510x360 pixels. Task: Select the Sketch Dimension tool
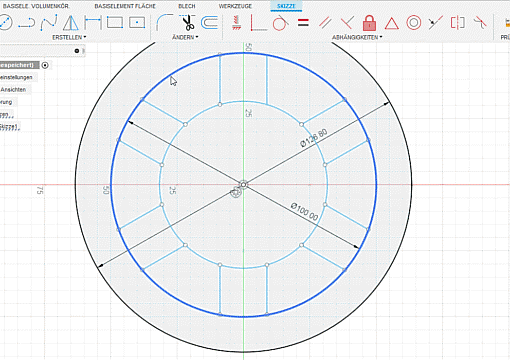click(x=93, y=23)
